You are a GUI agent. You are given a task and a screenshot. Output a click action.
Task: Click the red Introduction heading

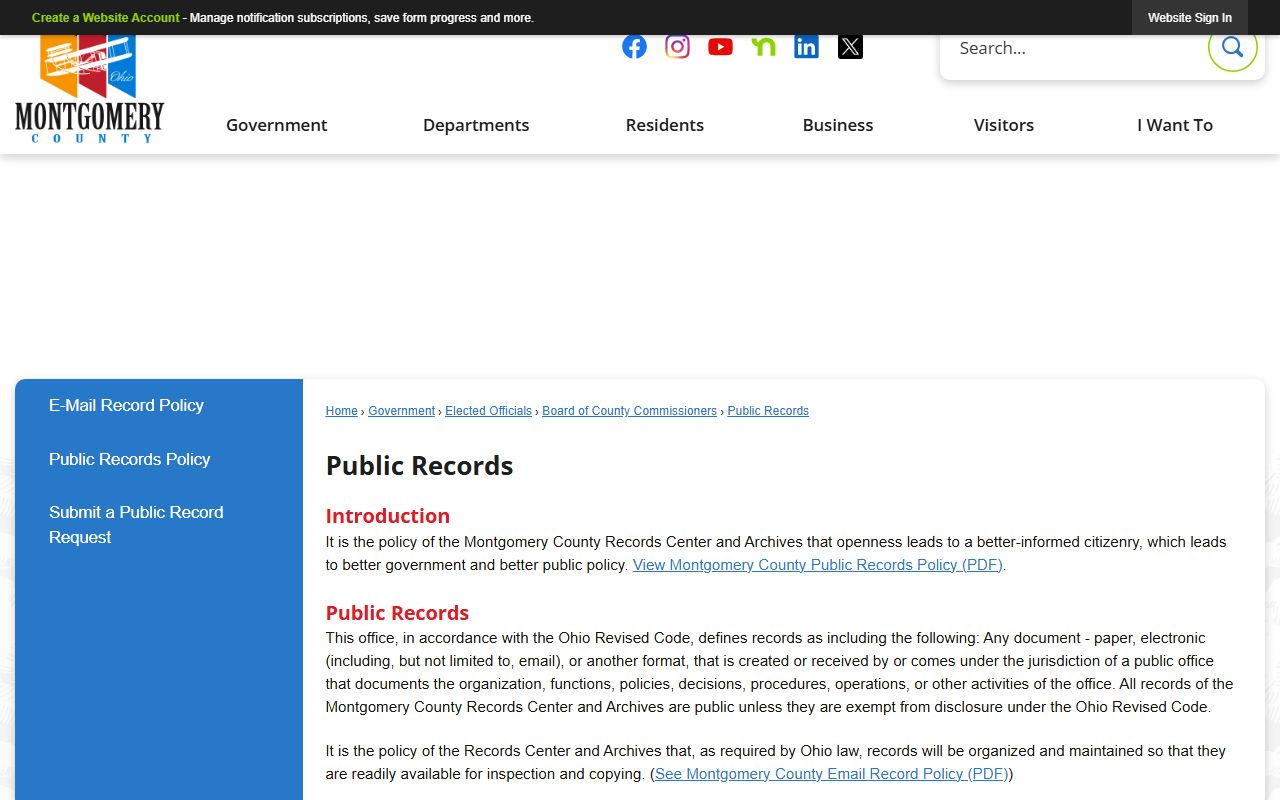[x=388, y=516]
